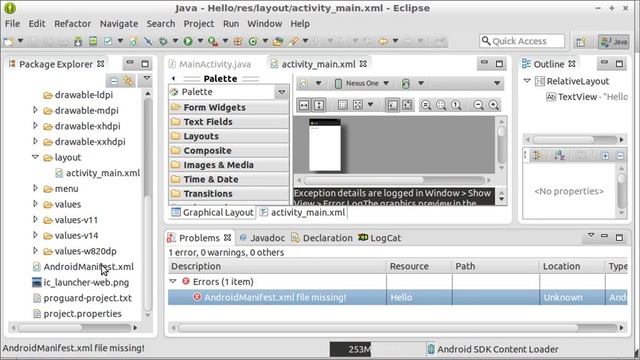Click Link with Editor in Package Explorer
The image size is (640, 360).
[129, 81]
